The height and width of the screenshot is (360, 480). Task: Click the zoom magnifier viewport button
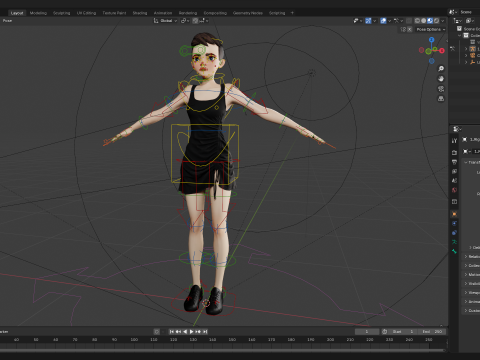coord(441,69)
